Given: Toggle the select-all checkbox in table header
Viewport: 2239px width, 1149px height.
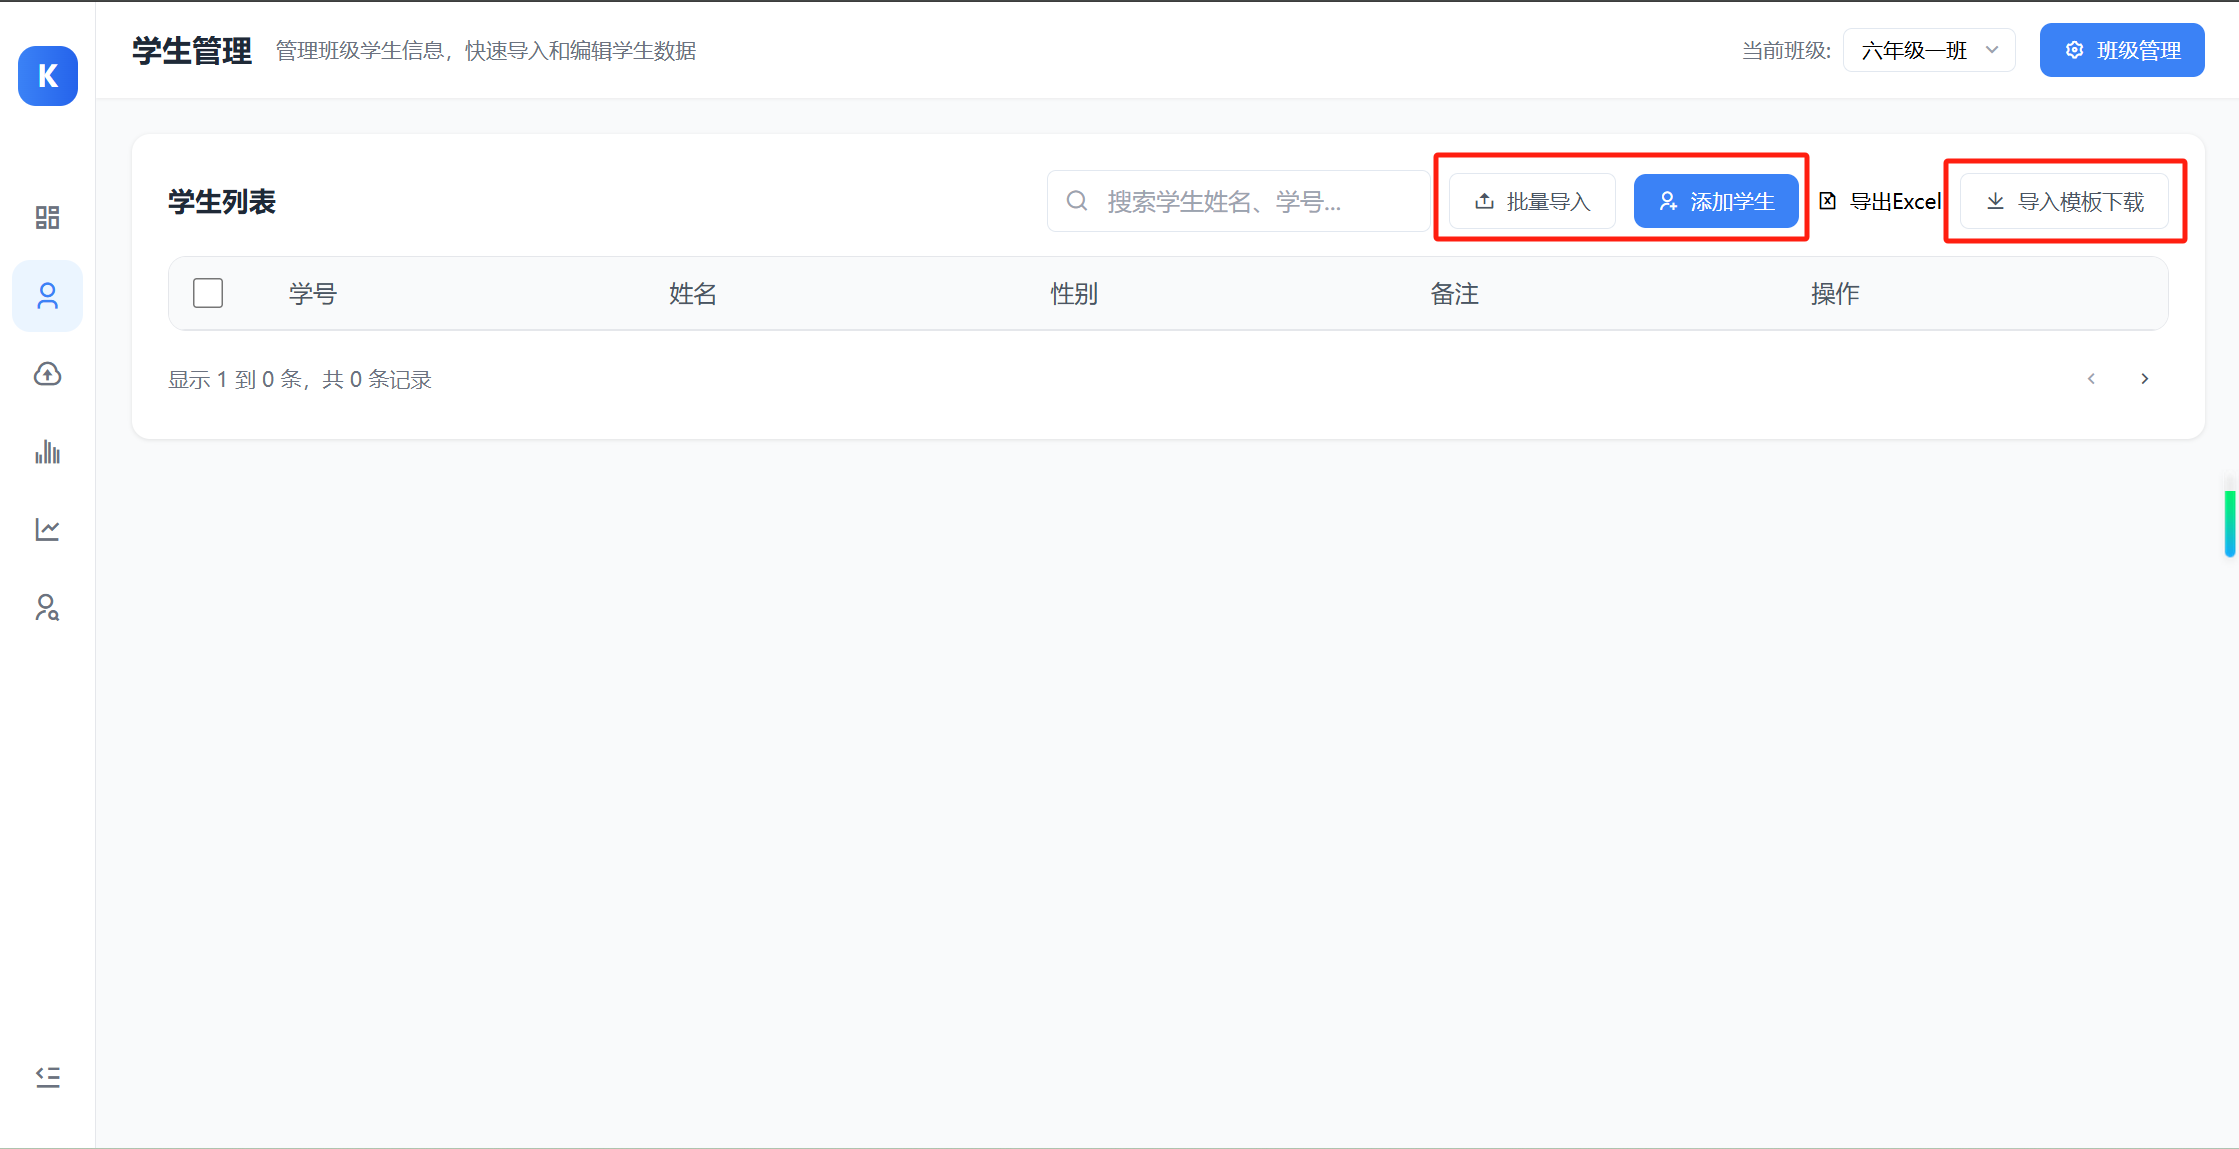Looking at the screenshot, I should [208, 293].
